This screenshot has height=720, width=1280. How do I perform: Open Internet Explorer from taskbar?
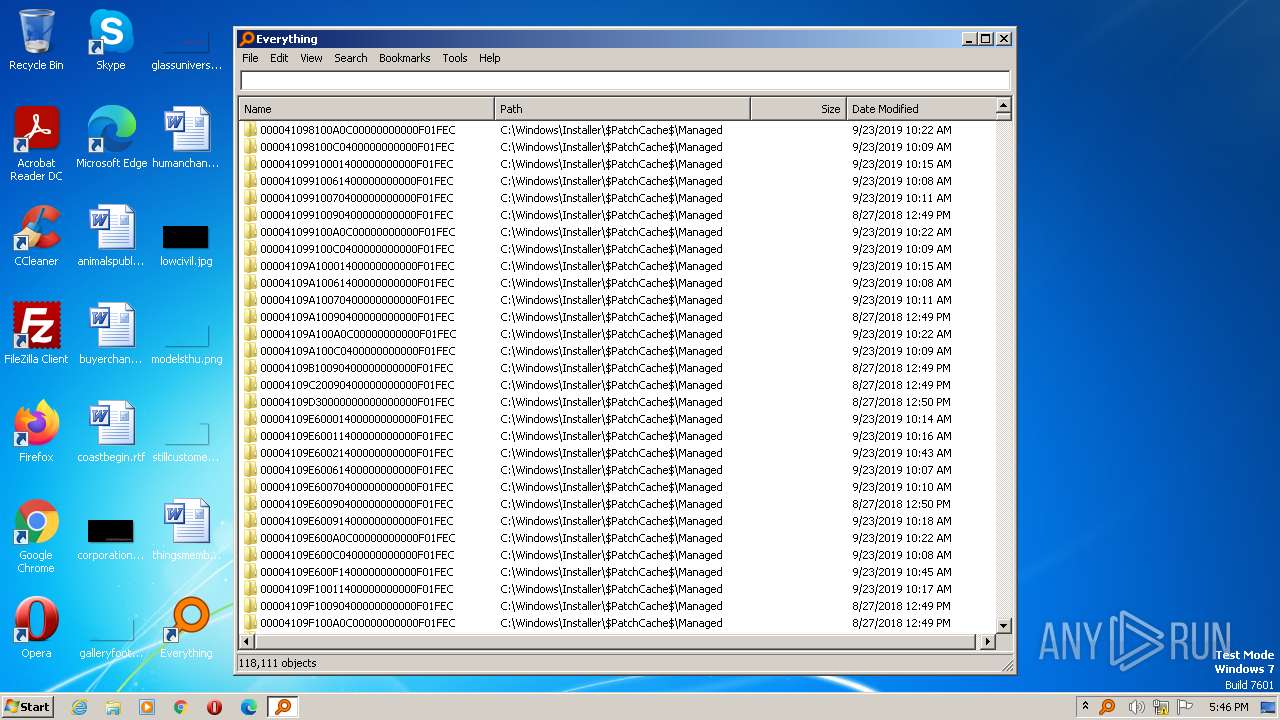pyautogui.click(x=79, y=707)
